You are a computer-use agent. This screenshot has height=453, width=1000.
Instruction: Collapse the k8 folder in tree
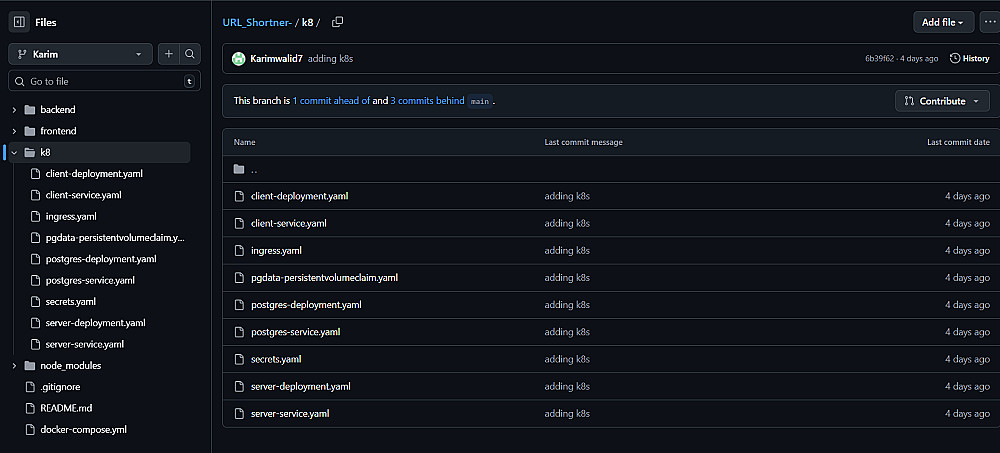coord(14,153)
